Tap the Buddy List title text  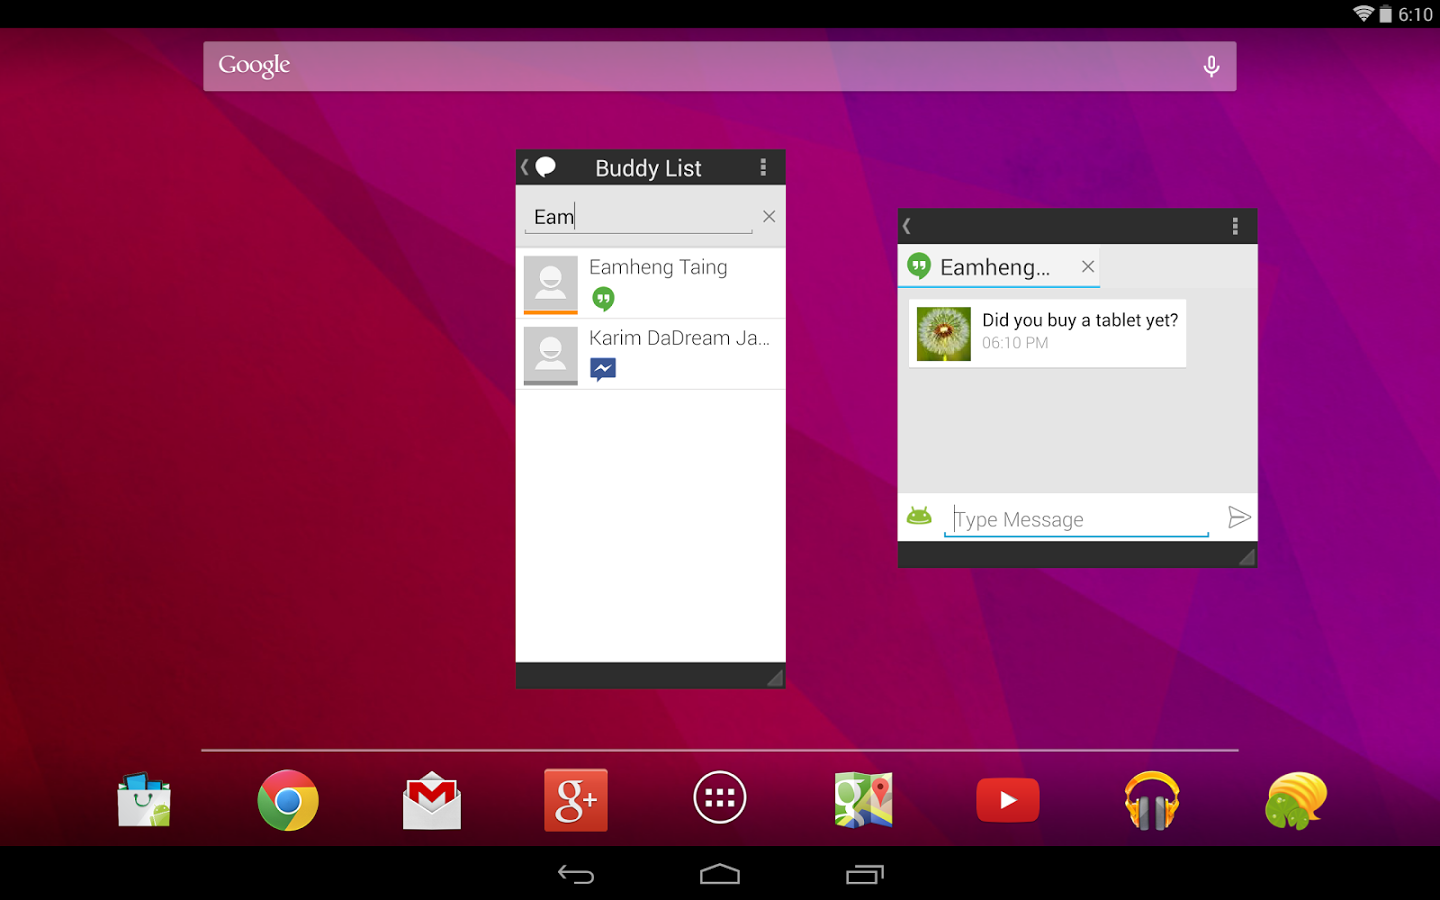click(648, 168)
